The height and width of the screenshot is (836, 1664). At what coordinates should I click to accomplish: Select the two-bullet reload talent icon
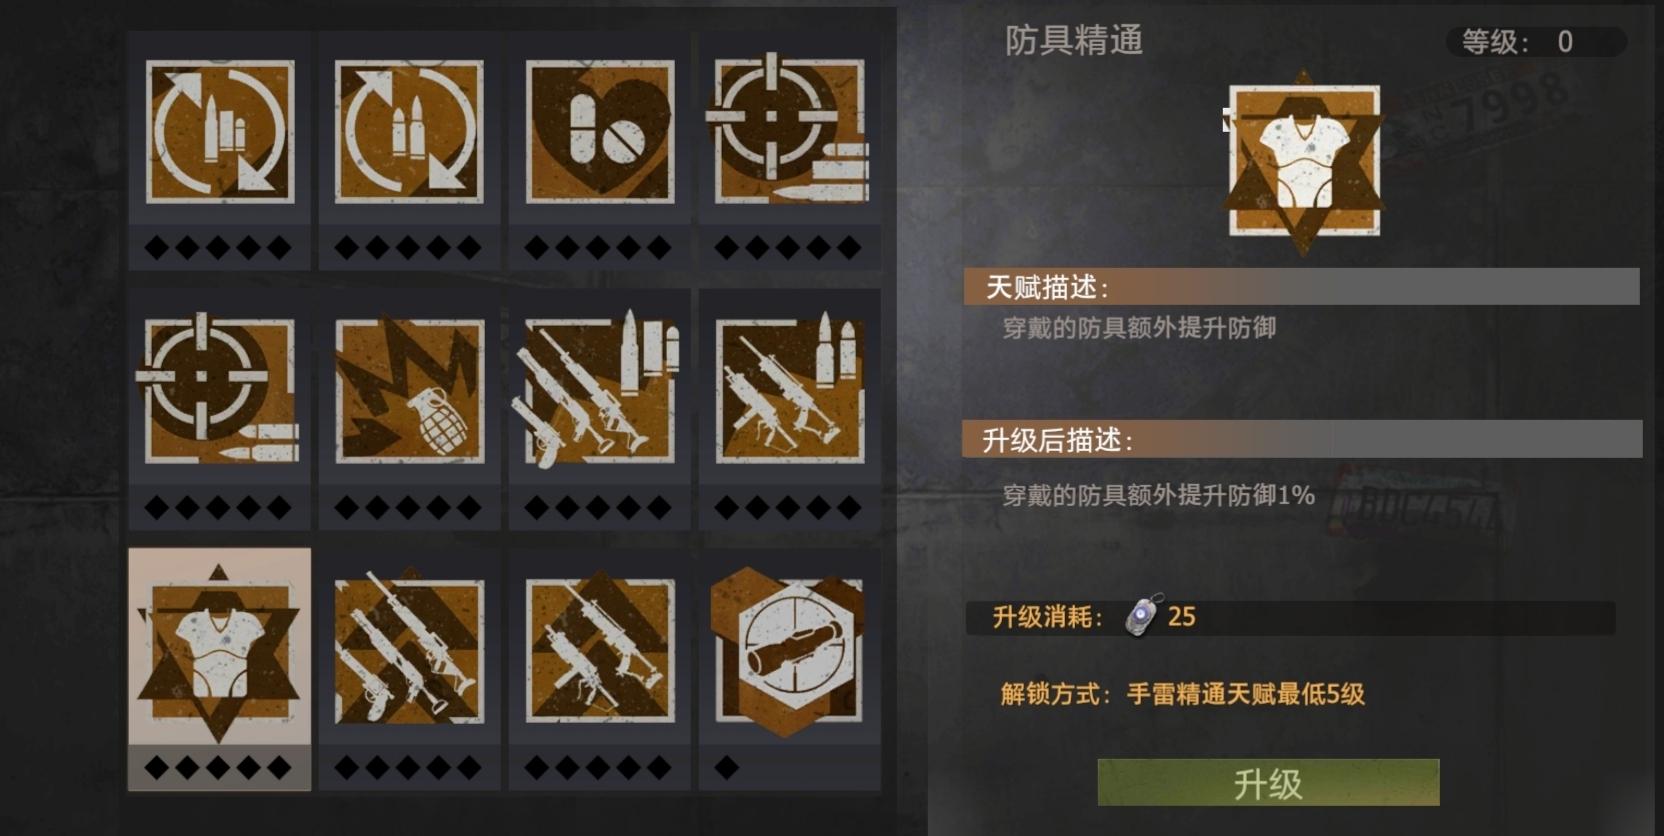pyautogui.click(x=409, y=132)
